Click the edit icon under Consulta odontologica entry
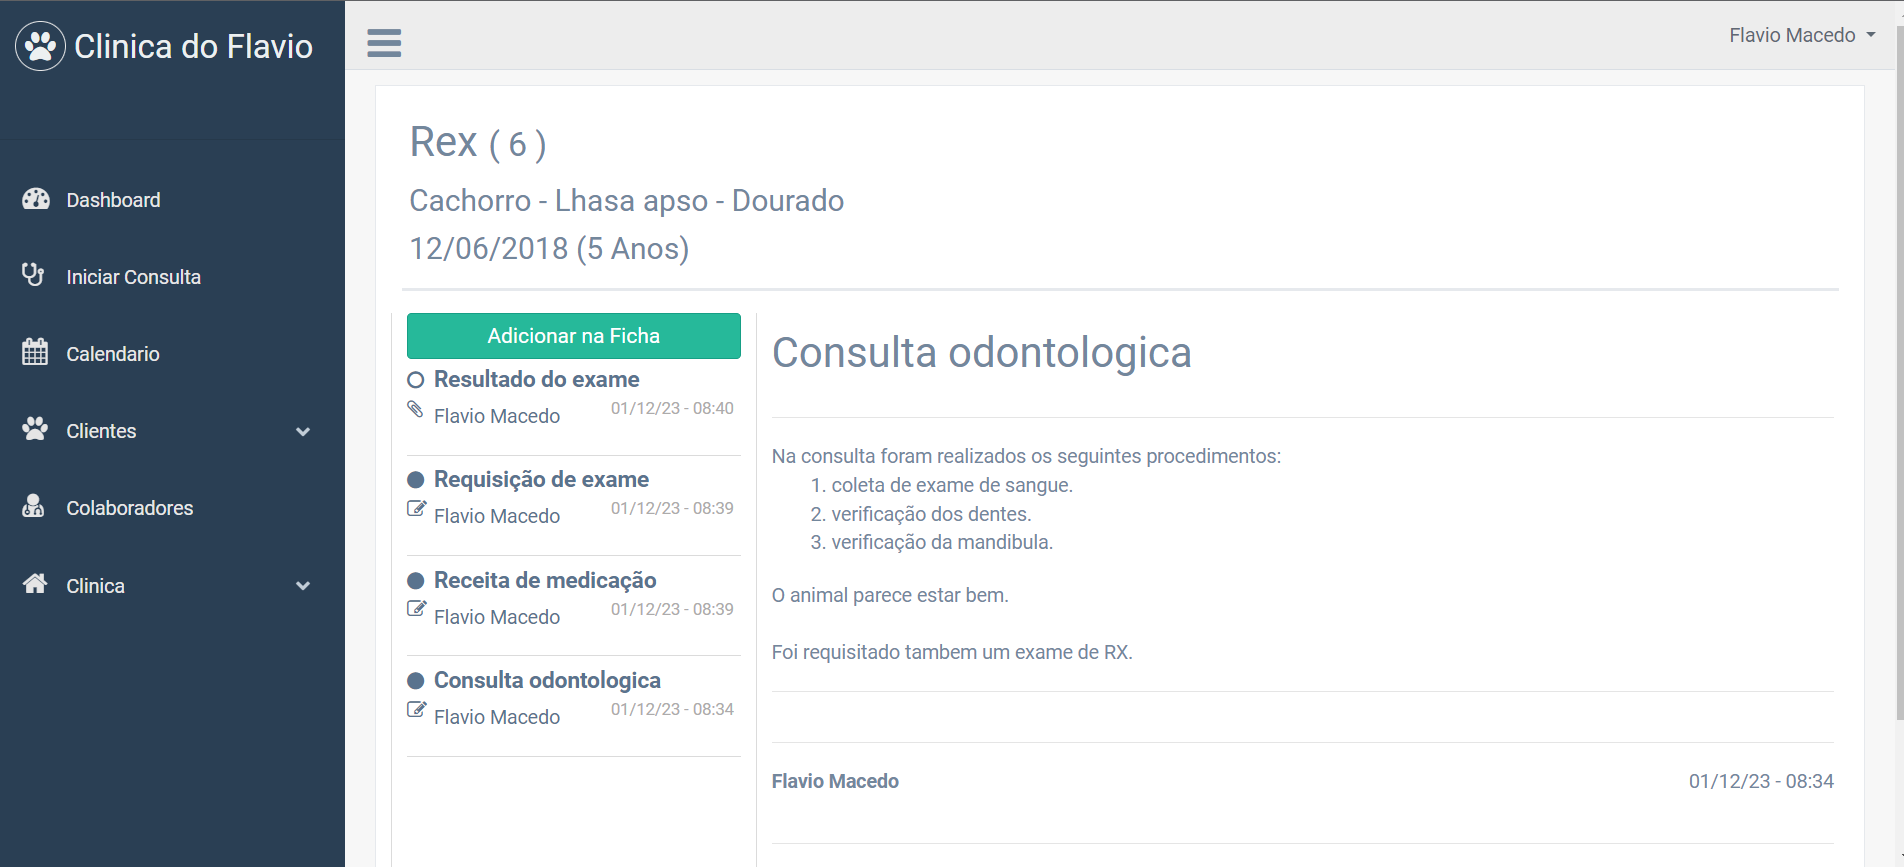The width and height of the screenshot is (1904, 867). point(417,710)
